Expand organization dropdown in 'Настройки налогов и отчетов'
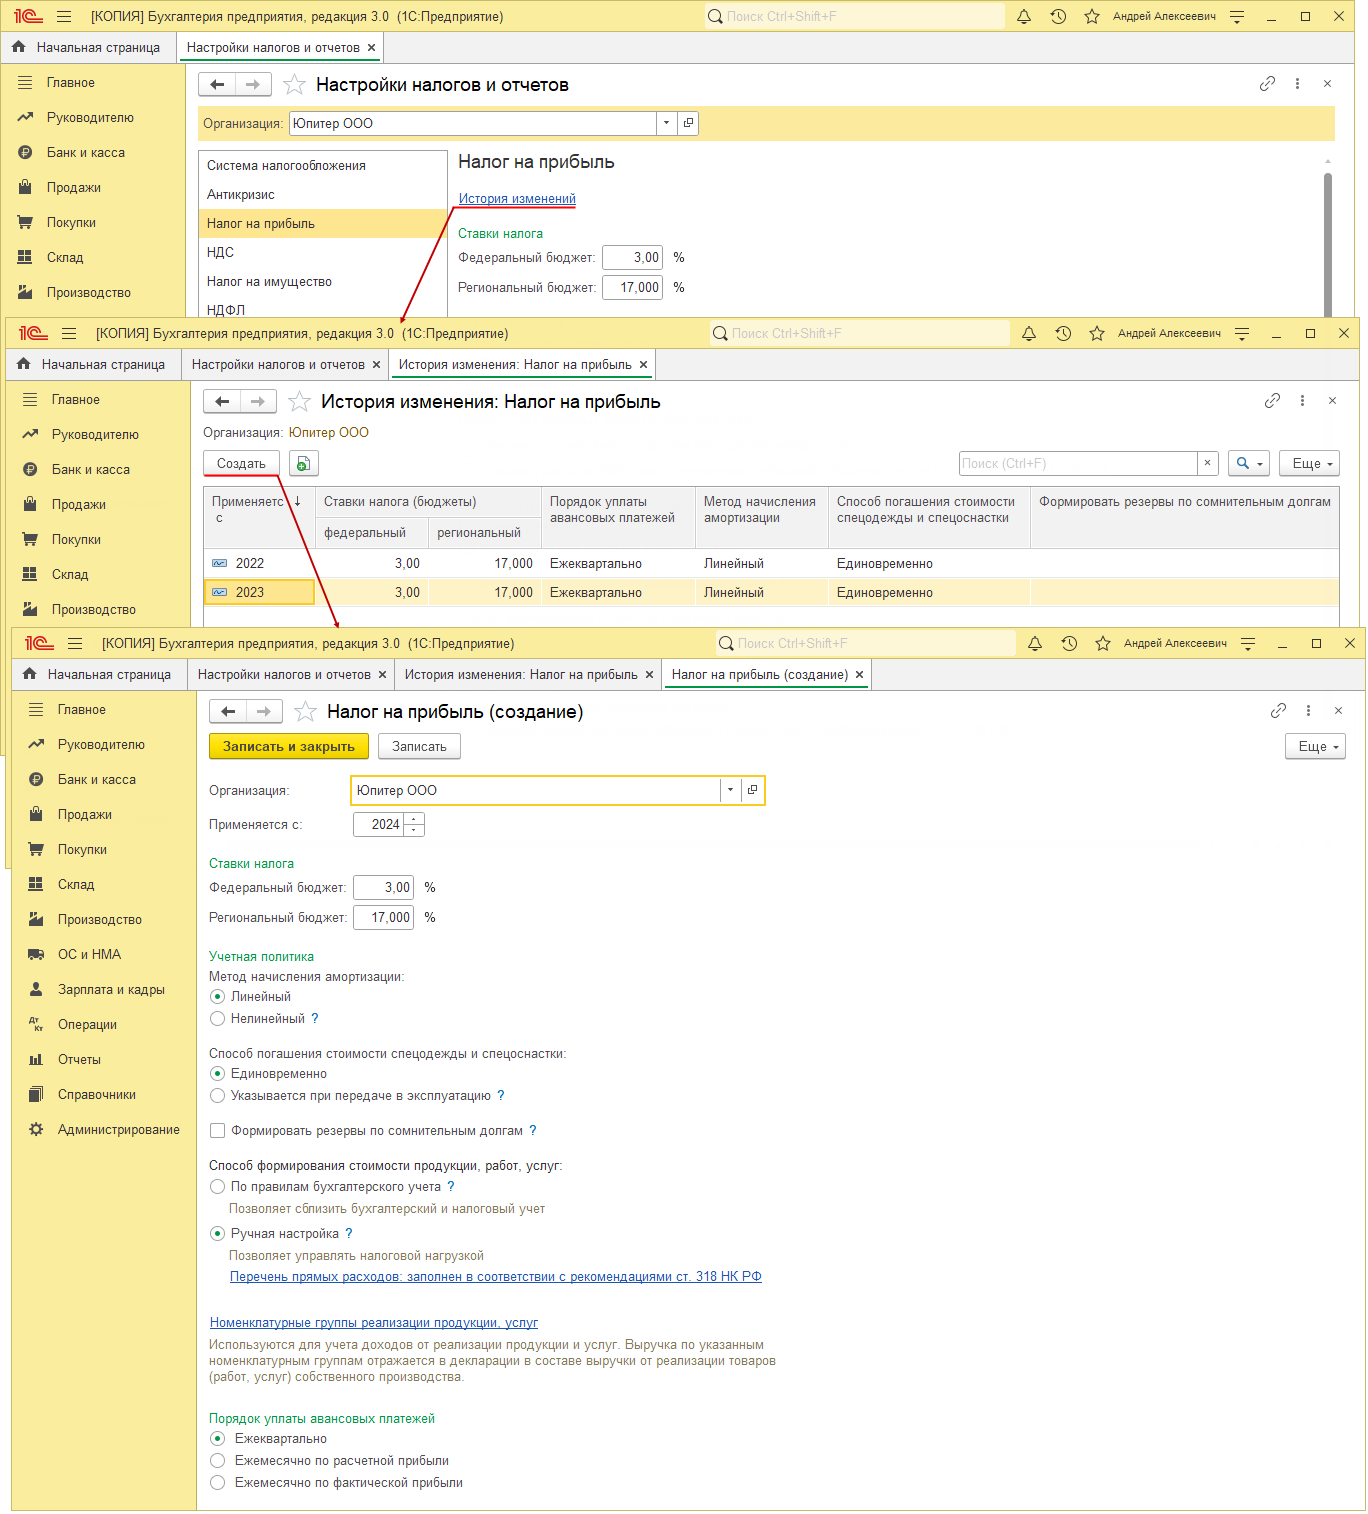The width and height of the screenshot is (1368, 1514). pos(666,124)
